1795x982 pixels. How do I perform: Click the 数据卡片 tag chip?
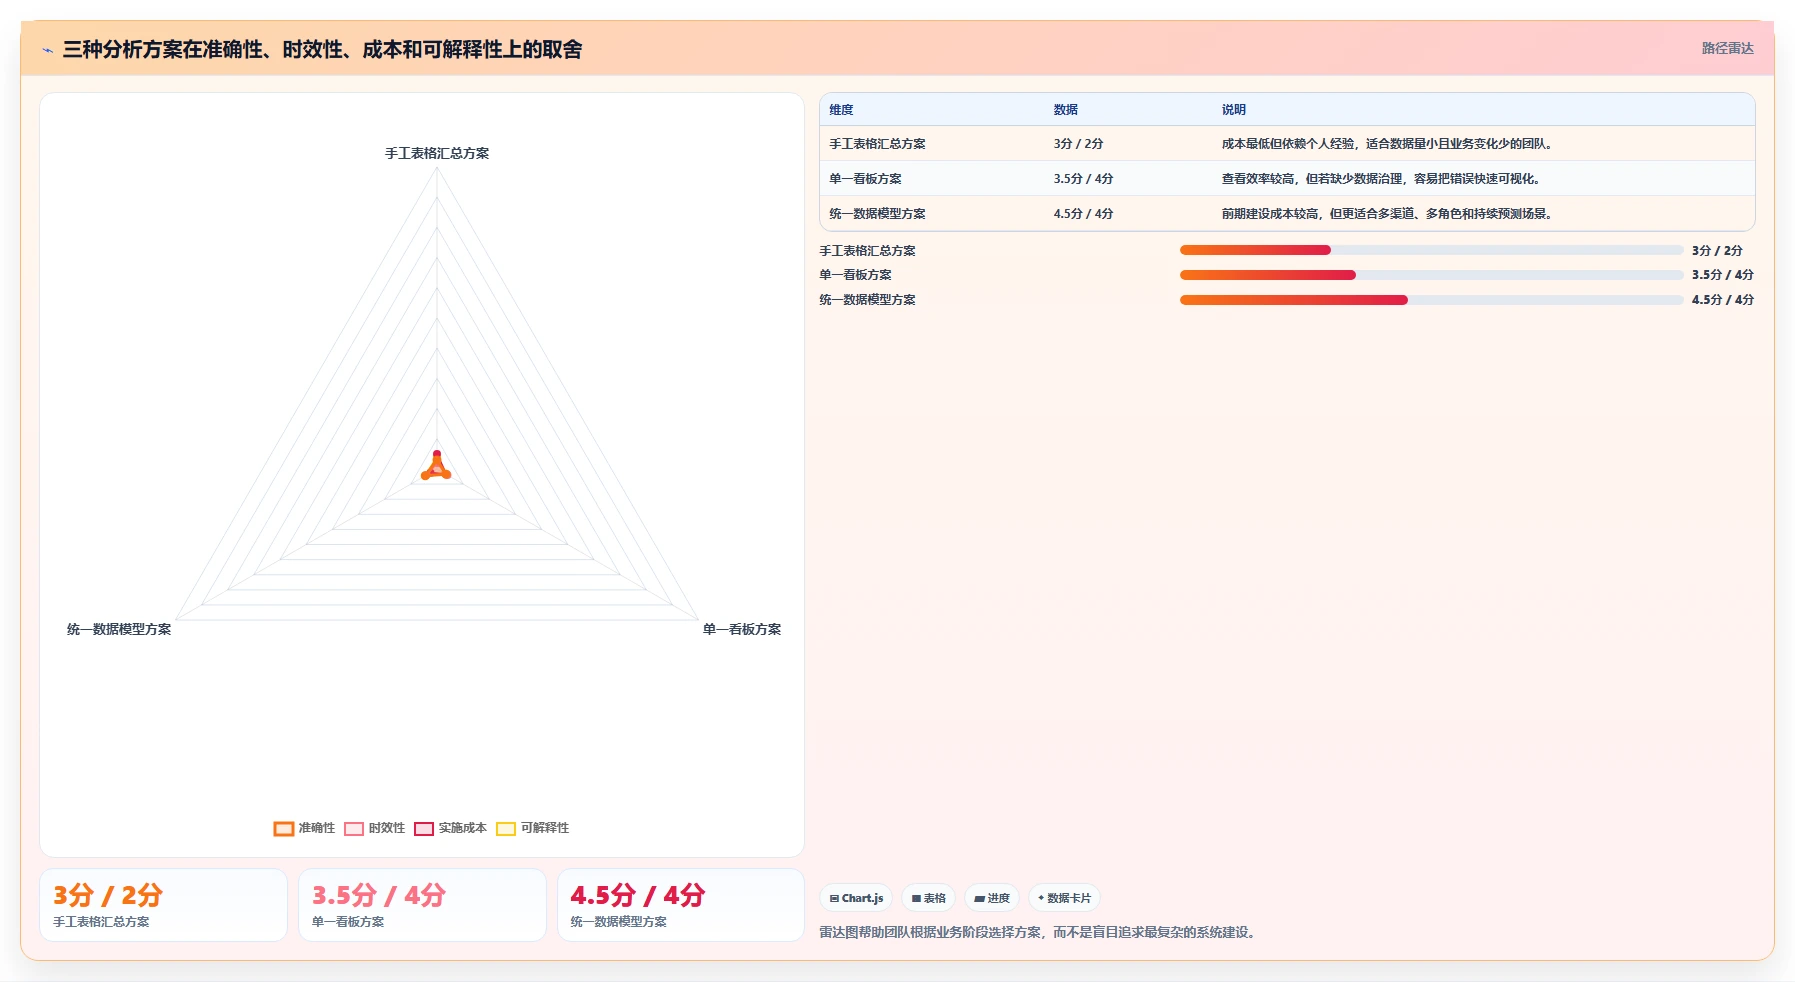click(1064, 898)
